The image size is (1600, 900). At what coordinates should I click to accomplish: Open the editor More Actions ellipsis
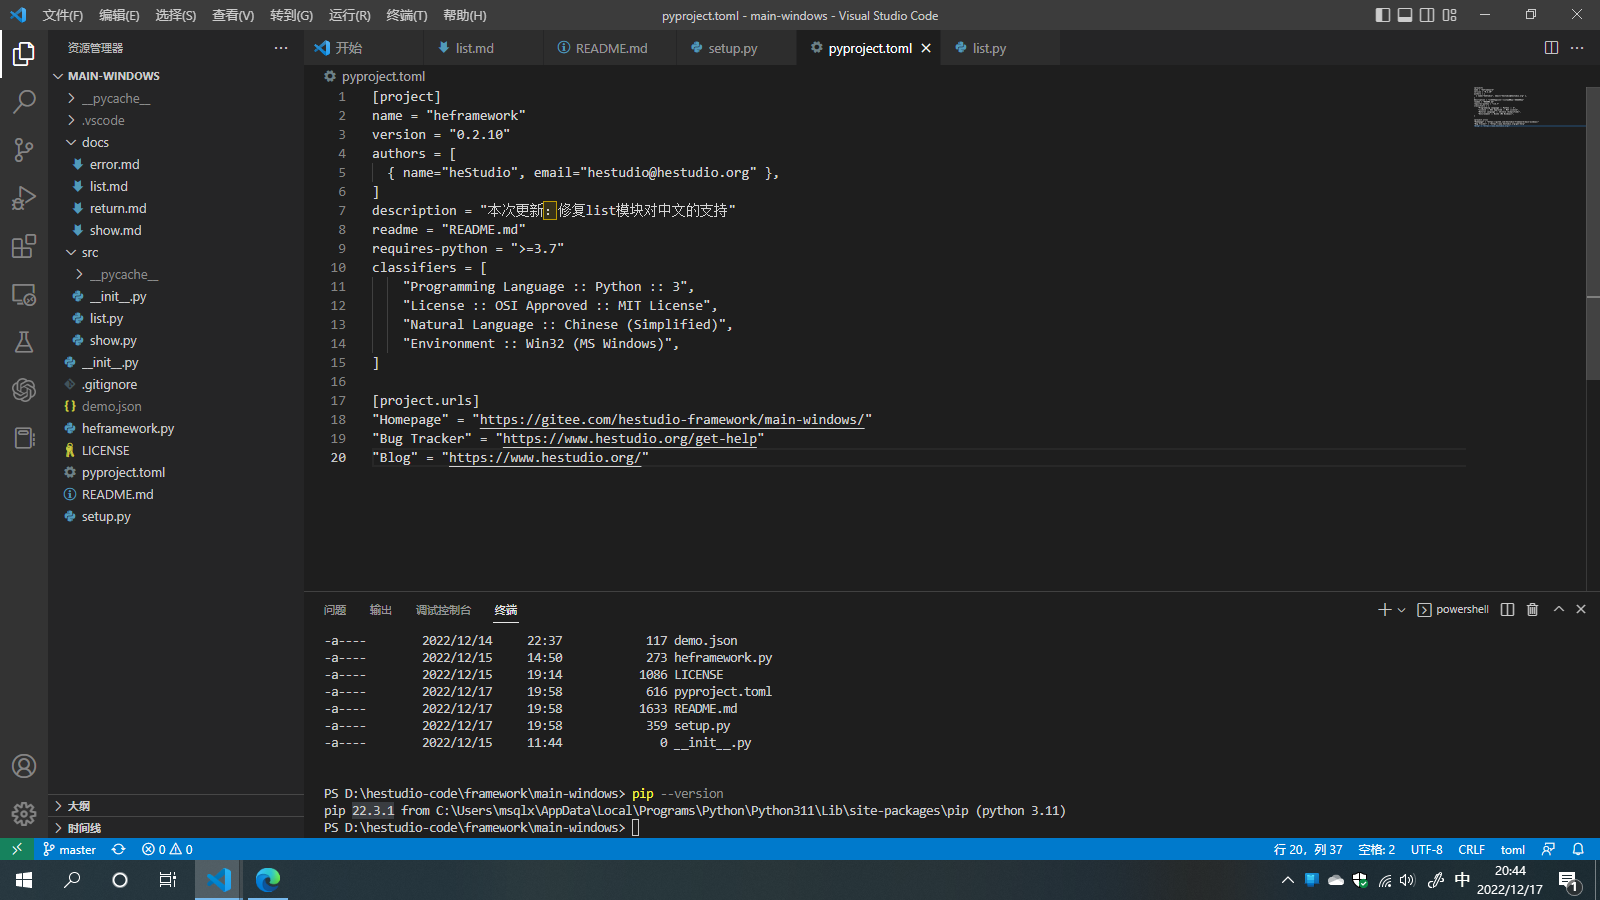(x=1577, y=48)
